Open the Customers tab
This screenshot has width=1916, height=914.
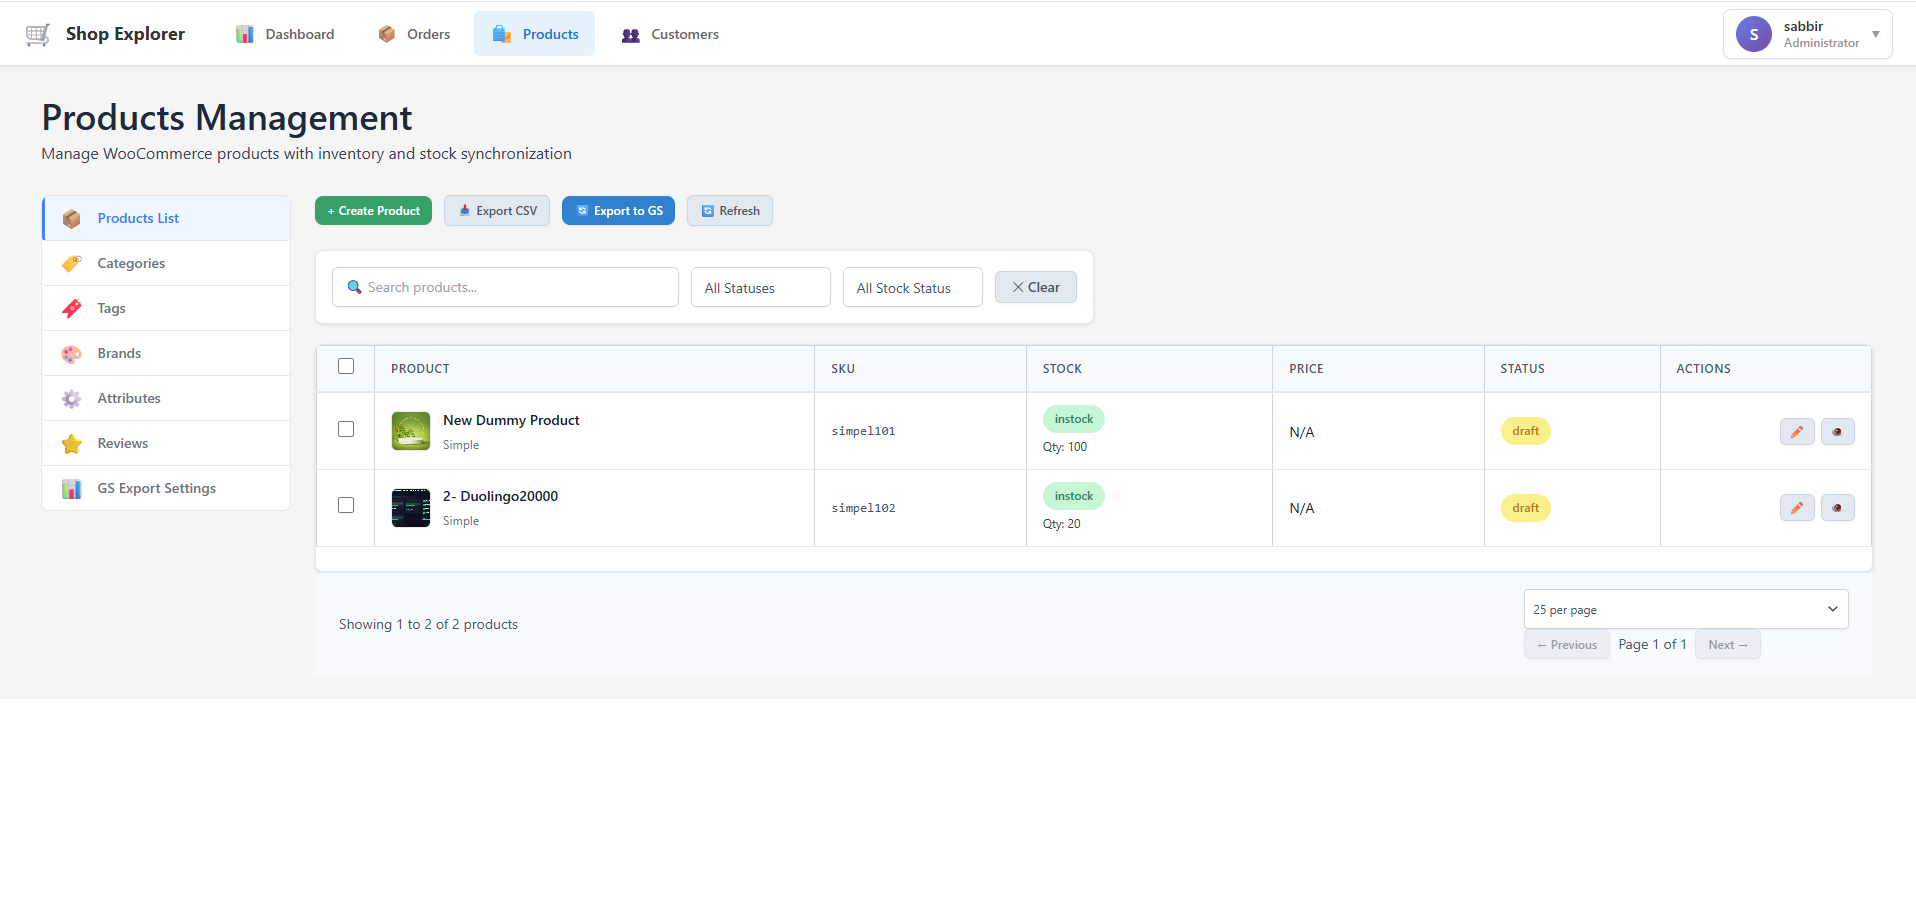coord(670,34)
